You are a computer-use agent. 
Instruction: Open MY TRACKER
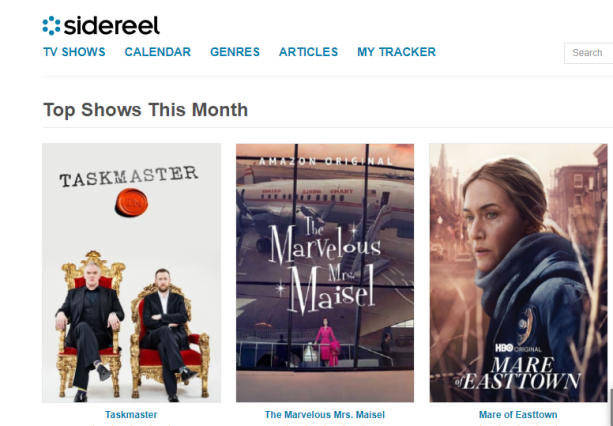coord(396,52)
